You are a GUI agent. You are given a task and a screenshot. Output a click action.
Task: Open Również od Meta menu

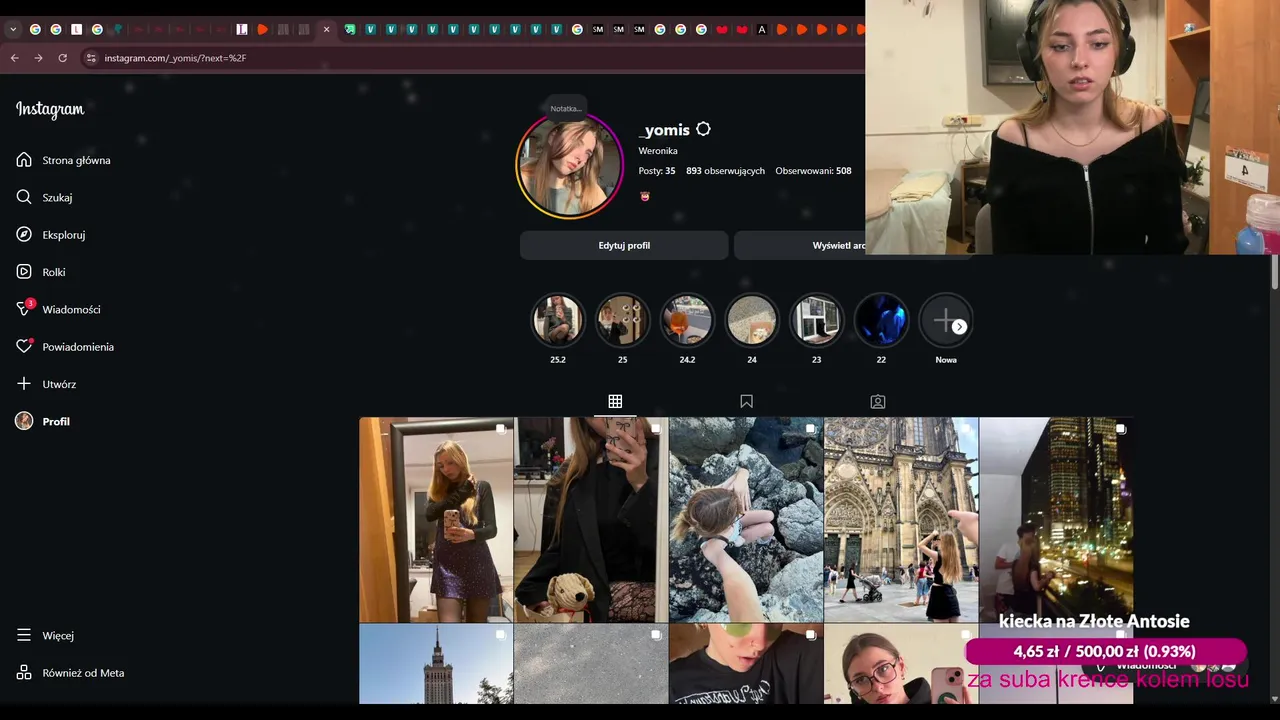(x=70, y=673)
